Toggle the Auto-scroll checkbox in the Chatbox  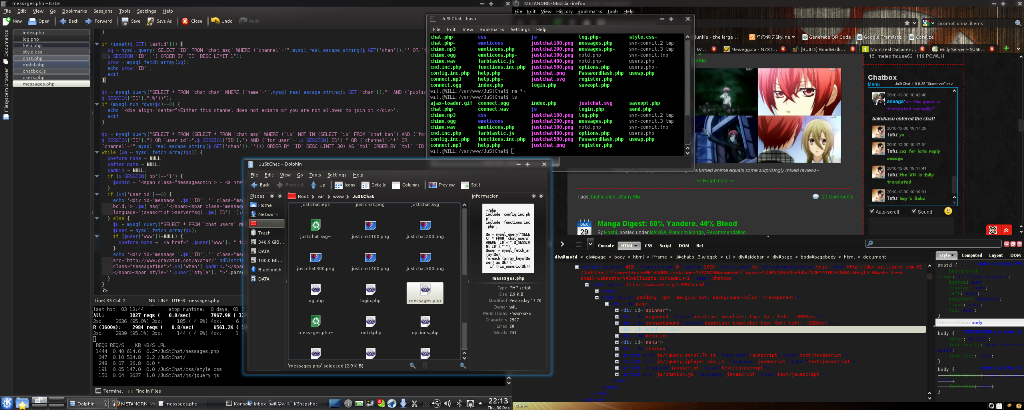pos(872,212)
